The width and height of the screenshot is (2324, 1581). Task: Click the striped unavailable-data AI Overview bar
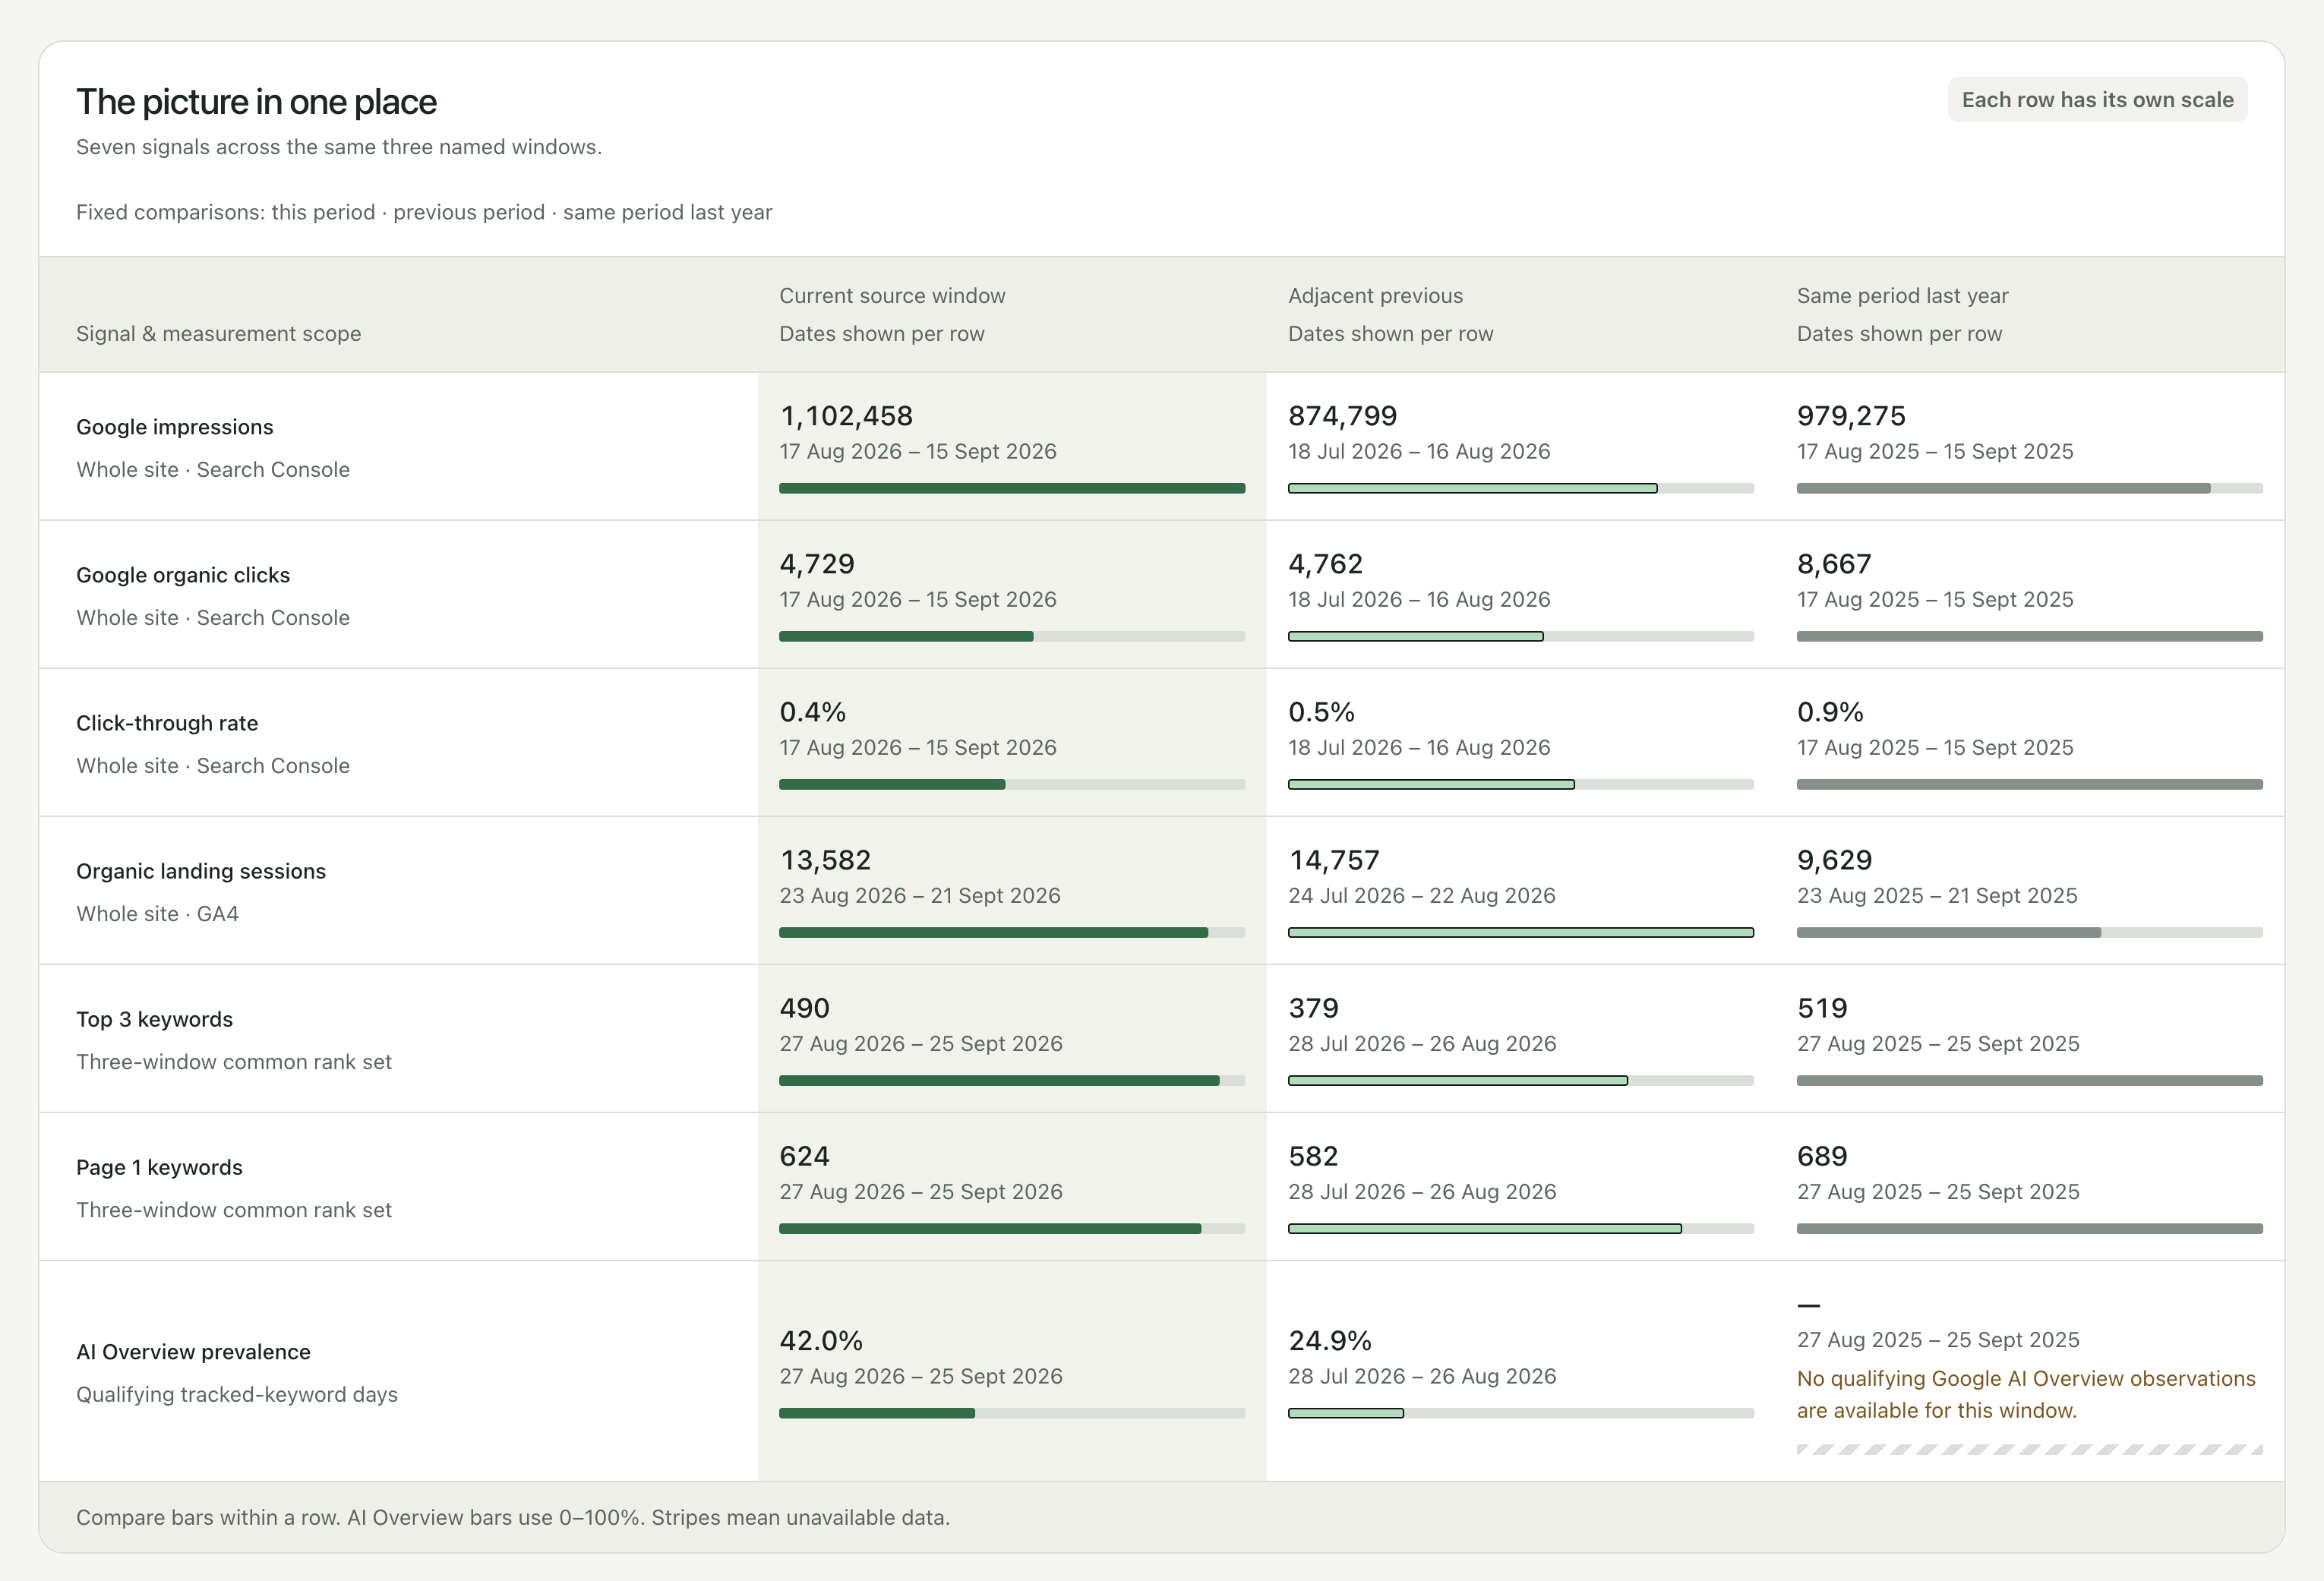pos(2029,1449)
